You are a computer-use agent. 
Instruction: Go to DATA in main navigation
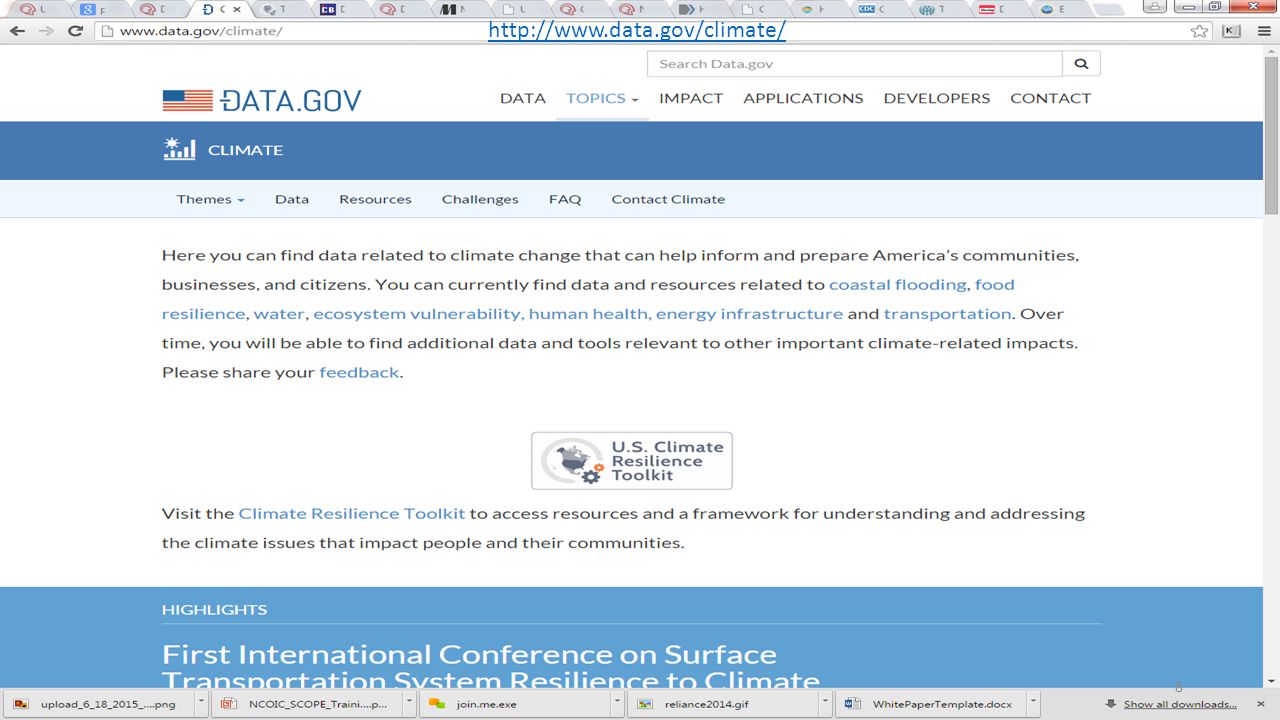click(x=523, y=98)
